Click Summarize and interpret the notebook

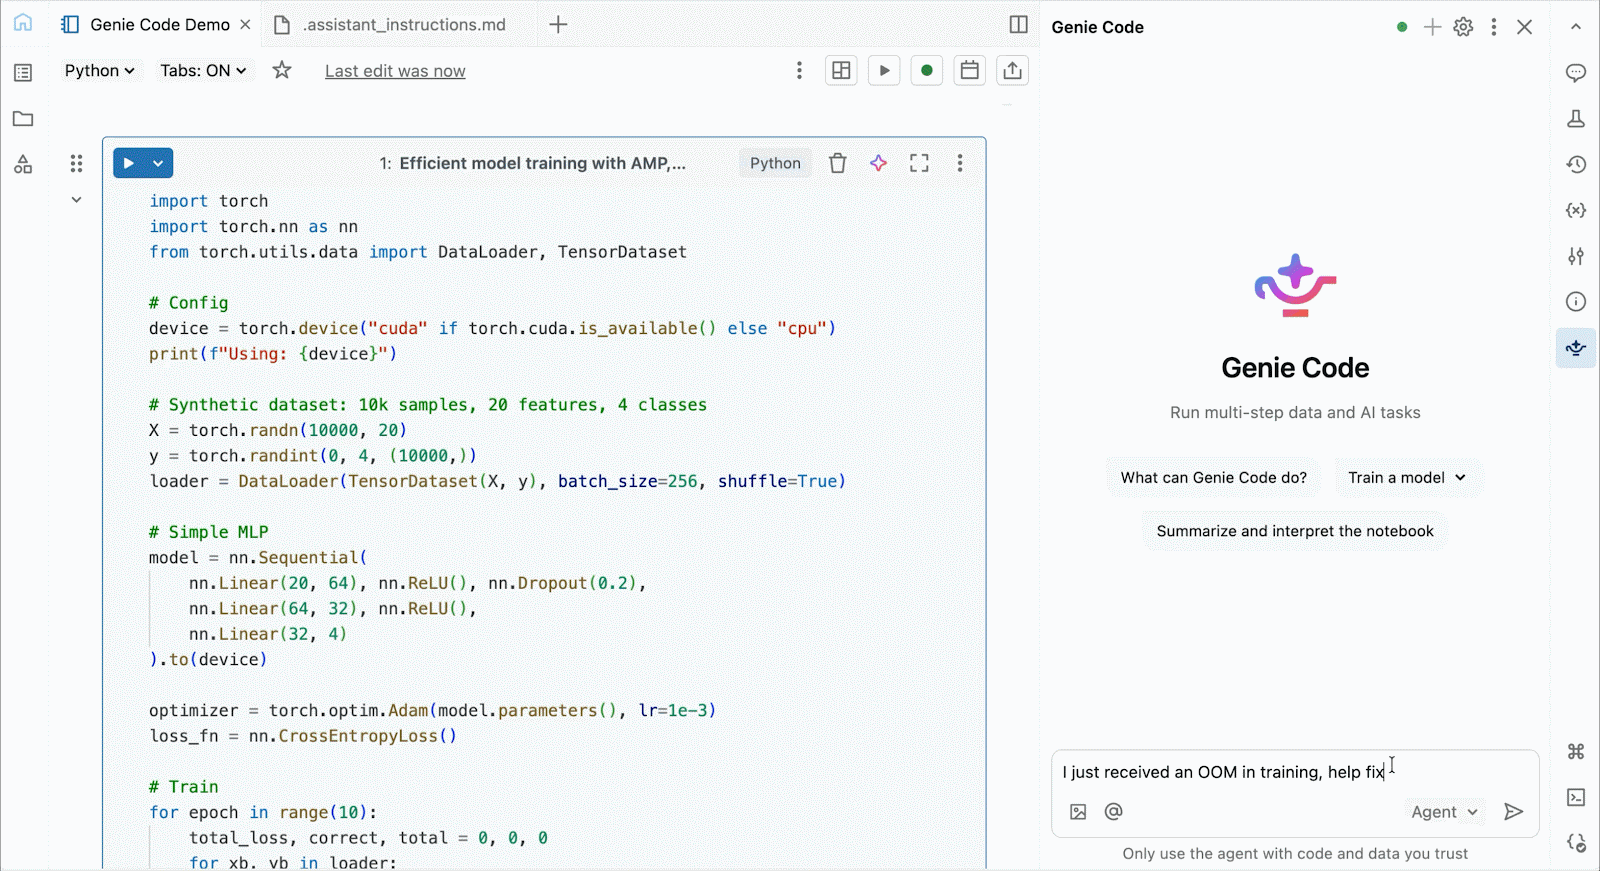pos(1294,531)
